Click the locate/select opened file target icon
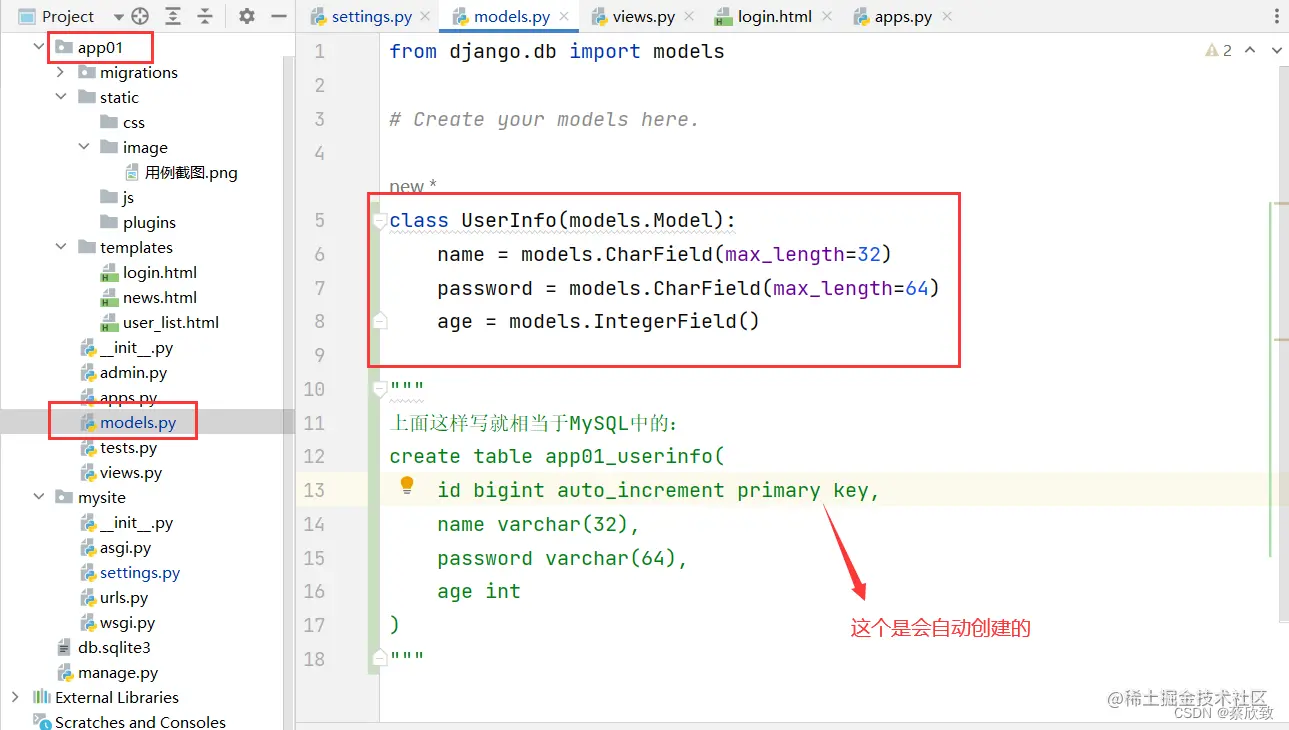Screen dimensions: 1289x730 coord(140,17)
